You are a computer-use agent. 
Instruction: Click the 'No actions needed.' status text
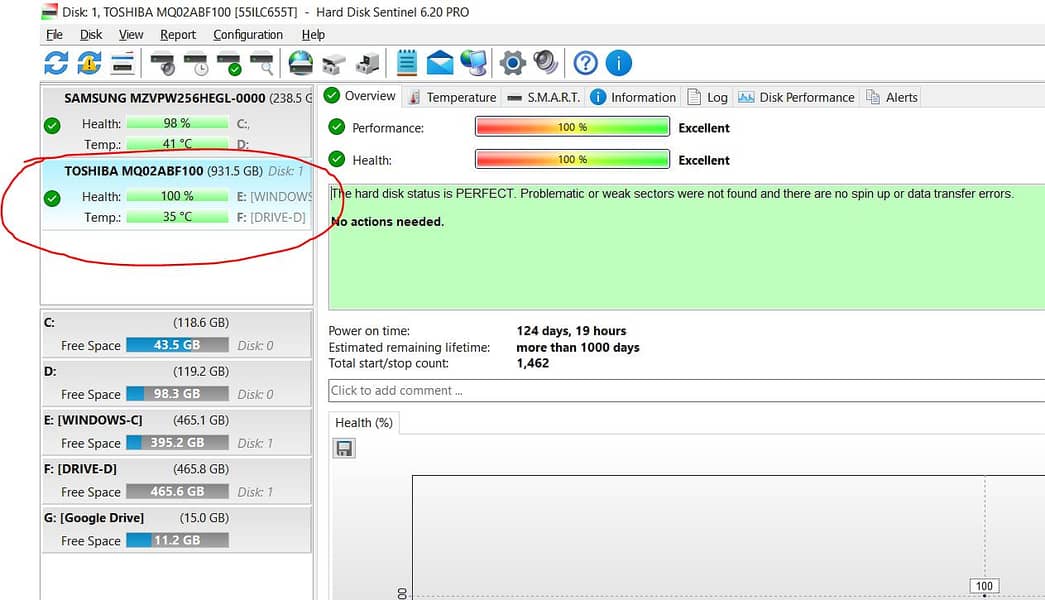tap(387, 222)
